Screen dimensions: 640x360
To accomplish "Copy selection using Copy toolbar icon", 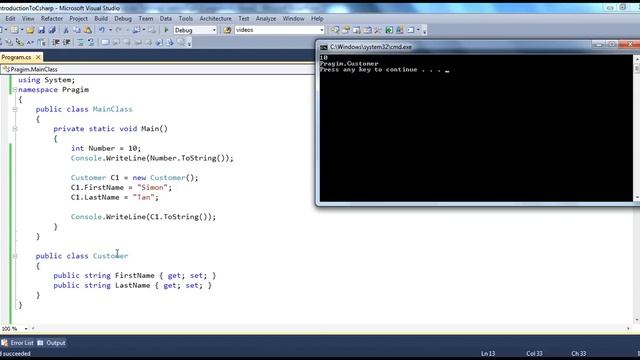I will point(77,30).
